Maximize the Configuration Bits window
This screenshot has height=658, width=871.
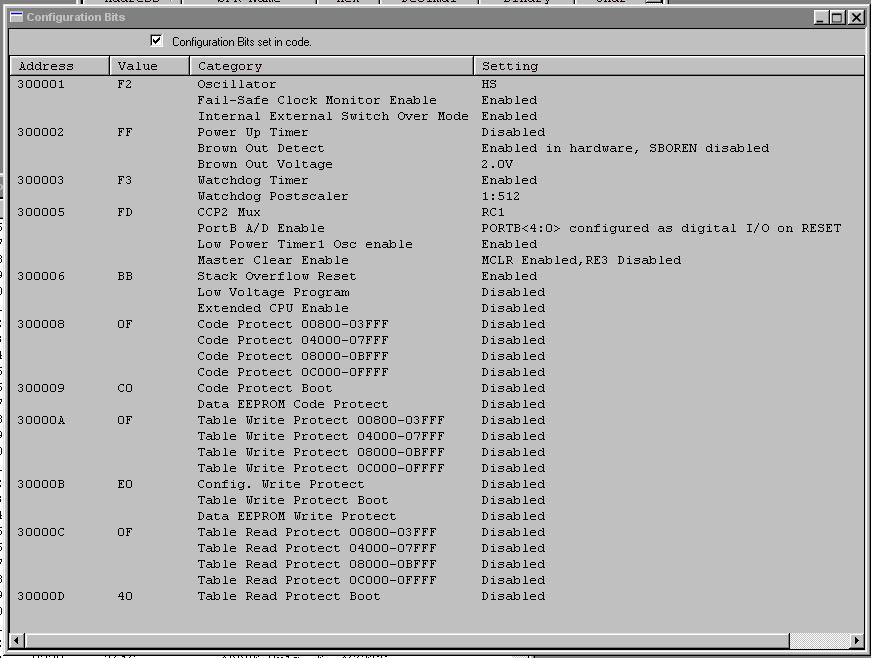(838, 17)
